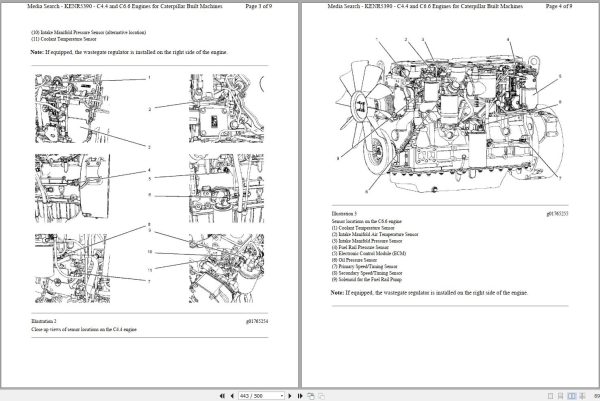Click '(5) Electronic Control Module (ECM)'
Screen dimensions: 600x401
[x=369, y=253]
